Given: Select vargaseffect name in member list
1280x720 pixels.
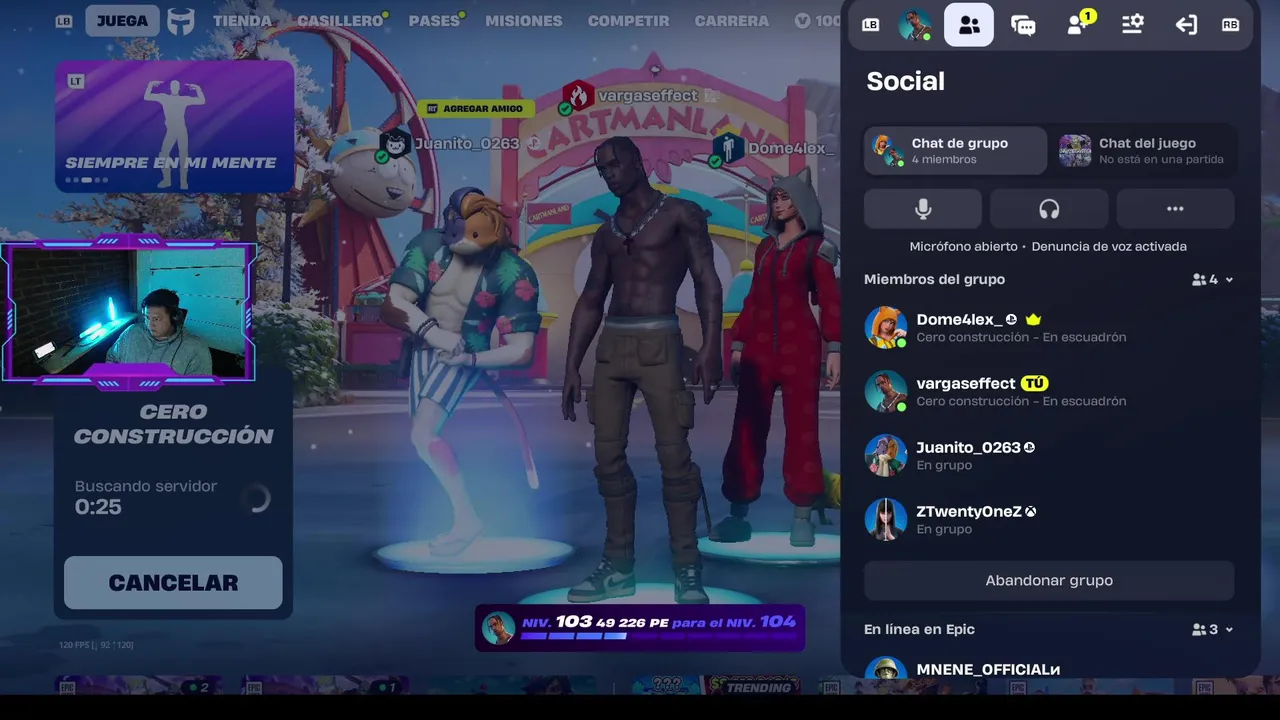Looking at the screenshot, I should coord(965,384).
